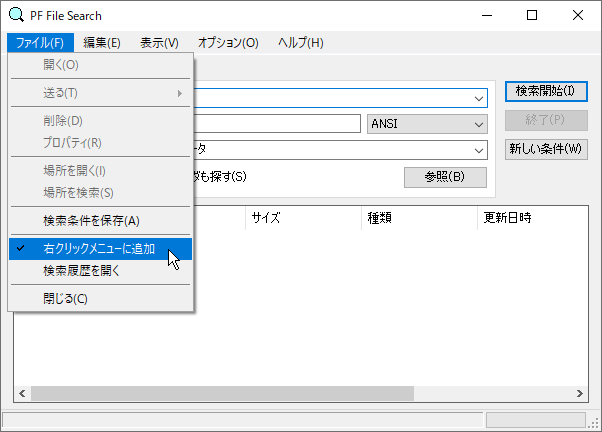Choose 検索履歴を開く from the menu
602x432 pixels.
[101, 271]
